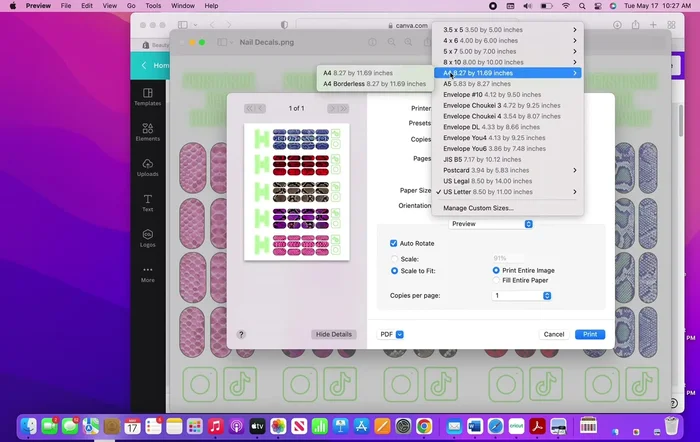700x442 pixels.
Task: Open Calendar from the Dock
Action: click(132, 426)
